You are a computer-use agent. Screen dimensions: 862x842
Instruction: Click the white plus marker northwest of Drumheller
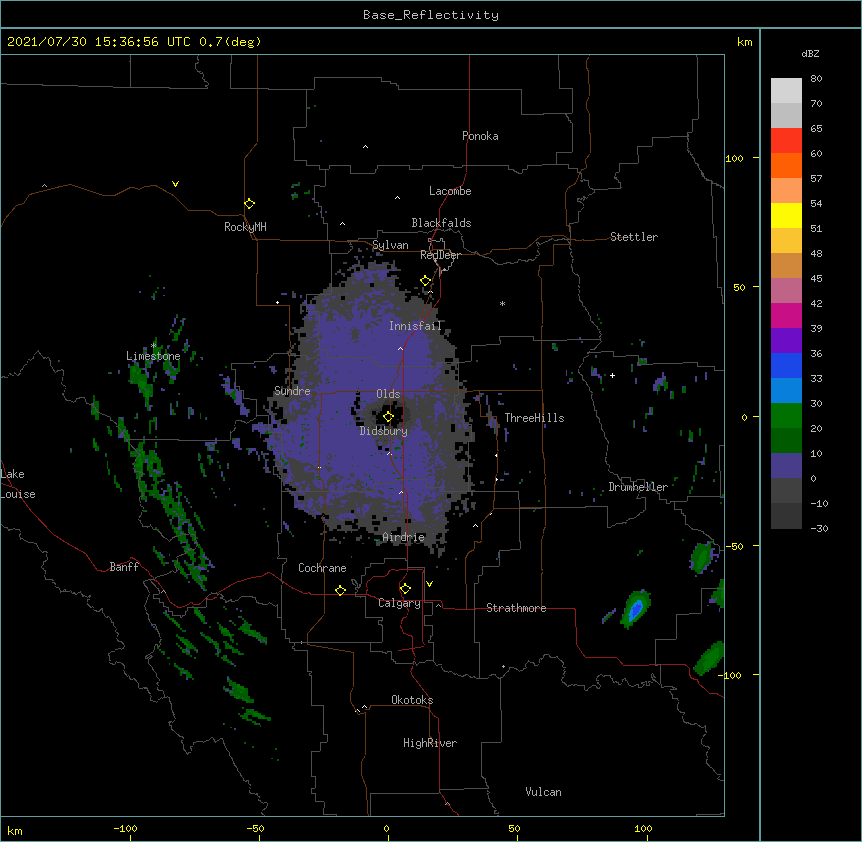tap(612, 375)
